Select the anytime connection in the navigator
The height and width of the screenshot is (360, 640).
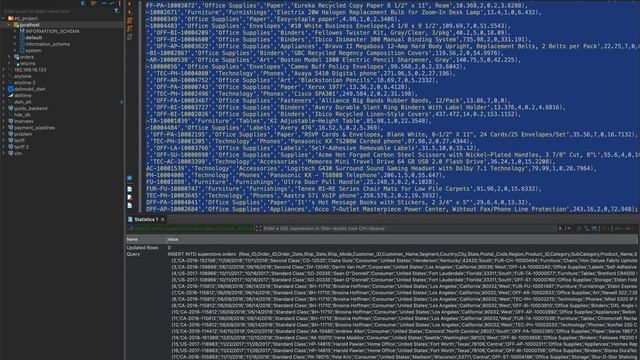(22, 76)
